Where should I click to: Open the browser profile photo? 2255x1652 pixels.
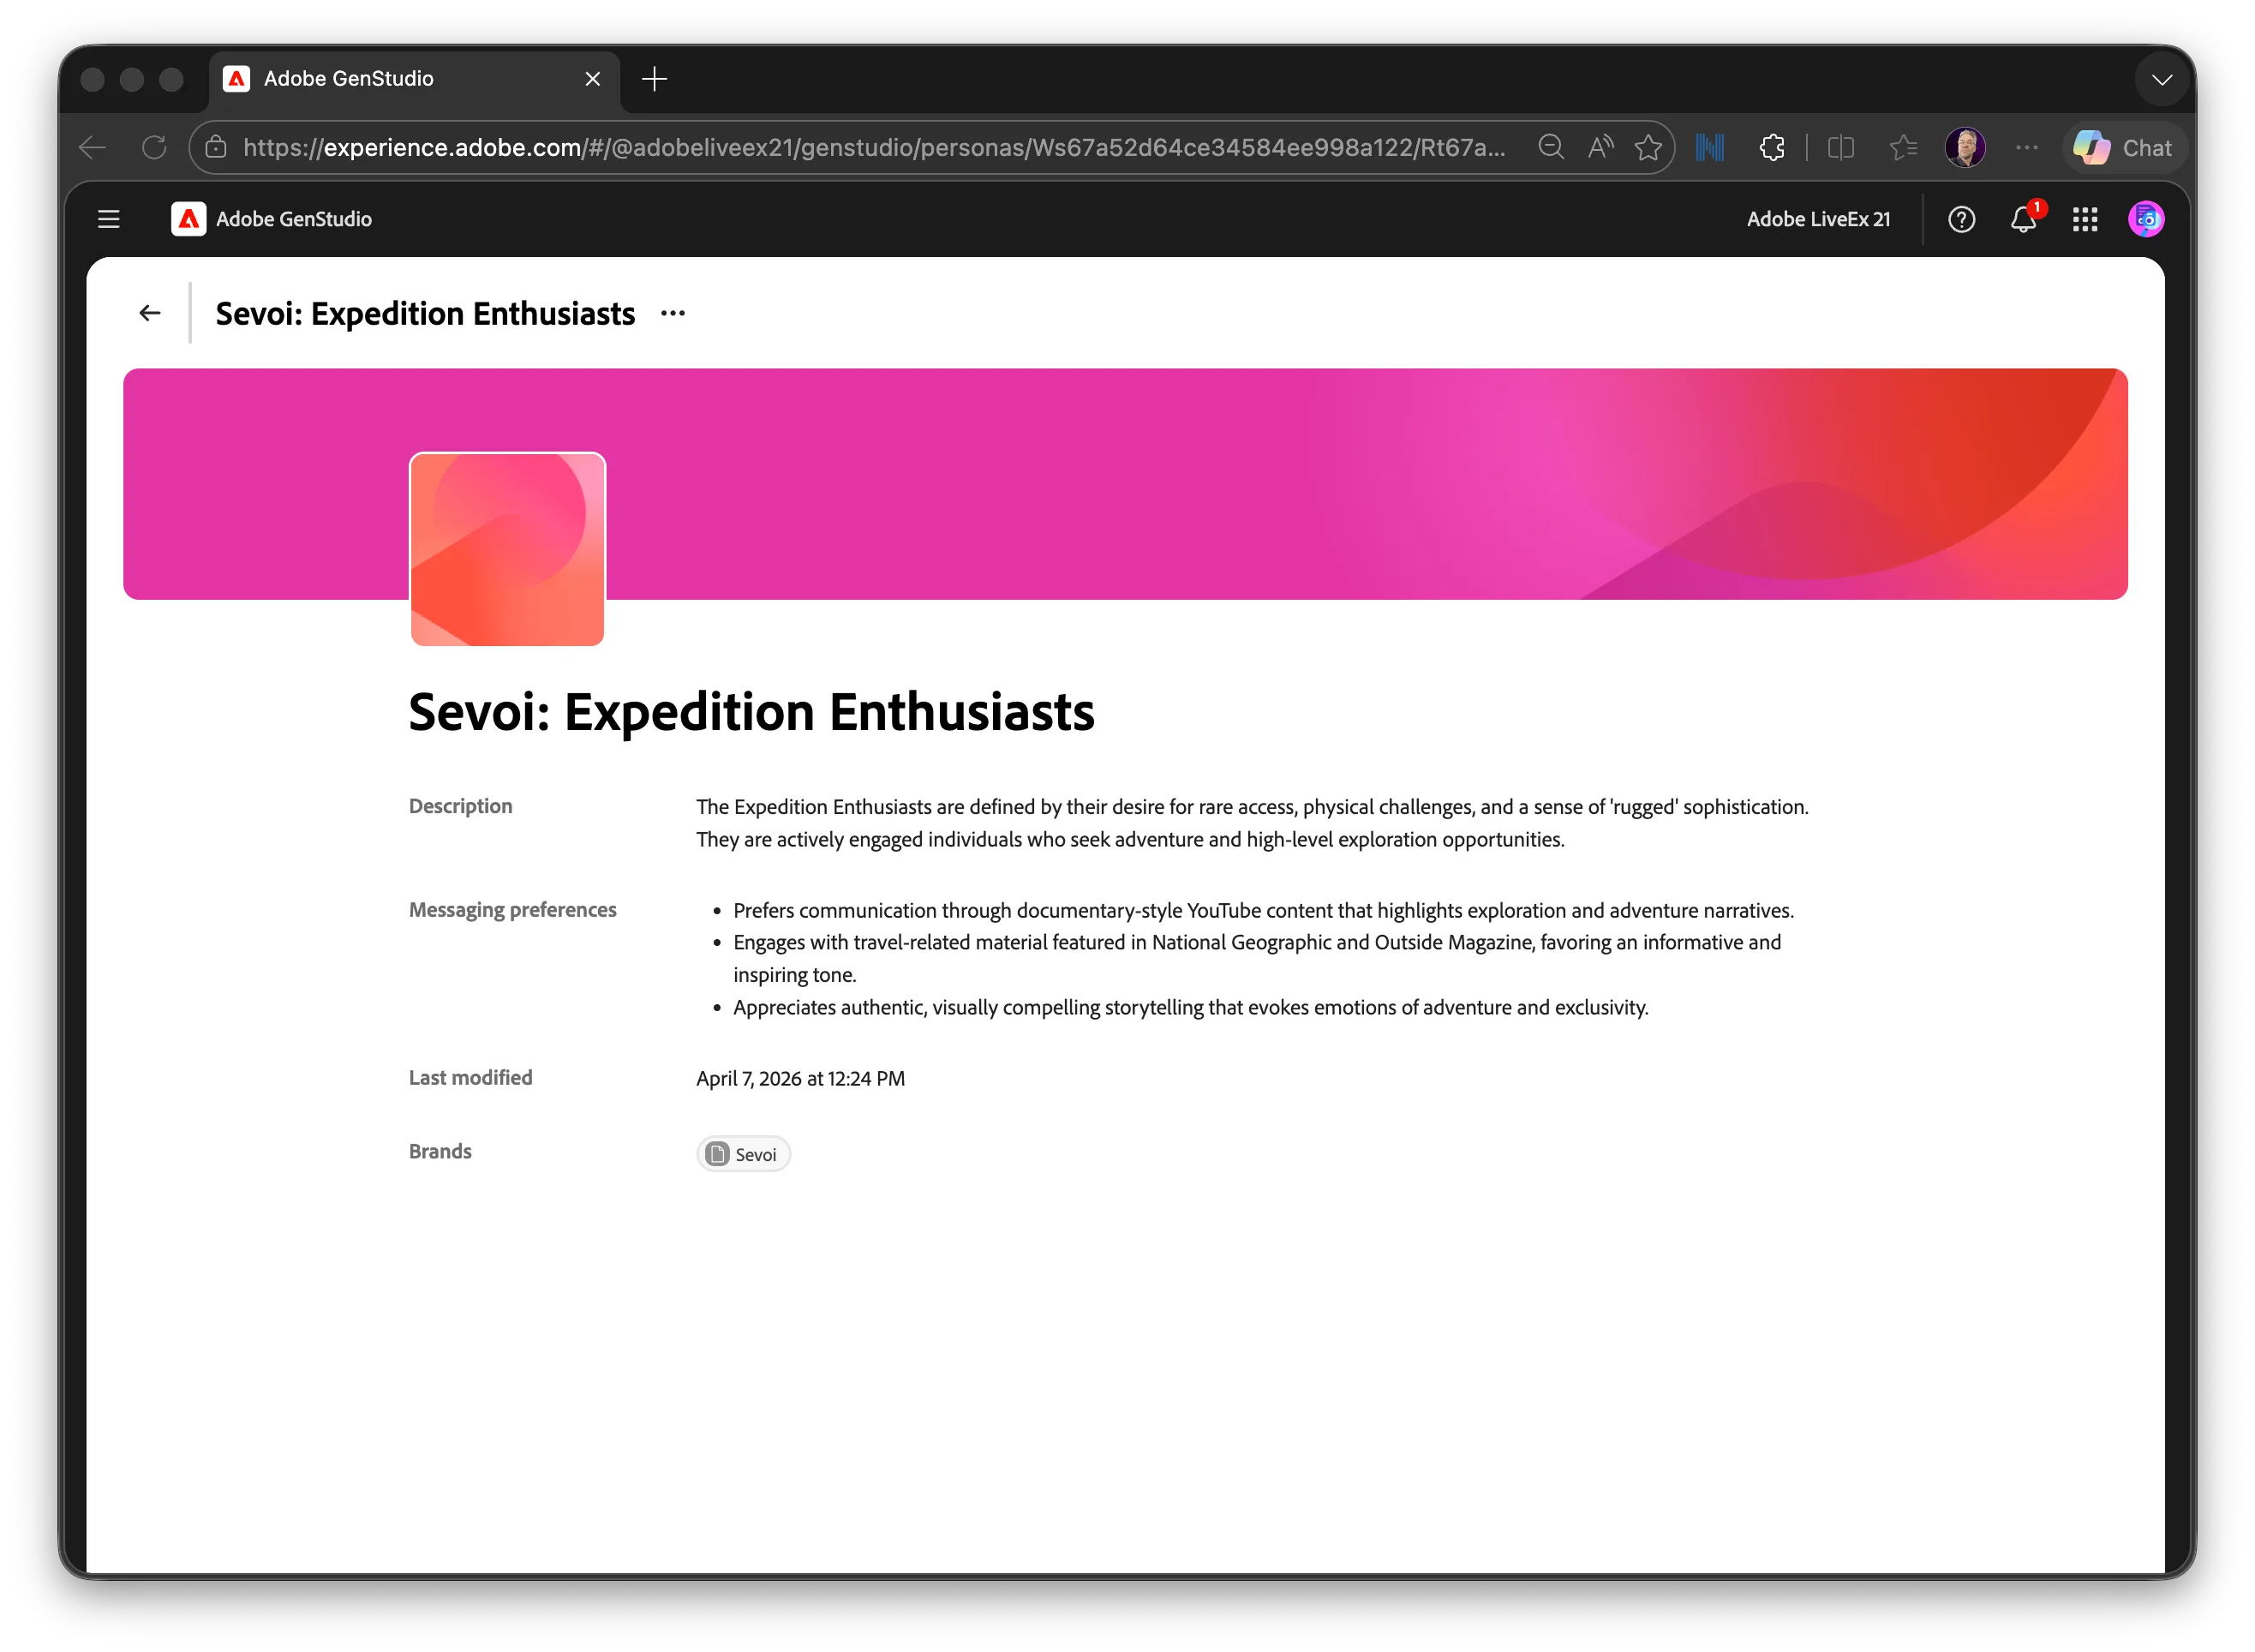tap(1964, 148)
